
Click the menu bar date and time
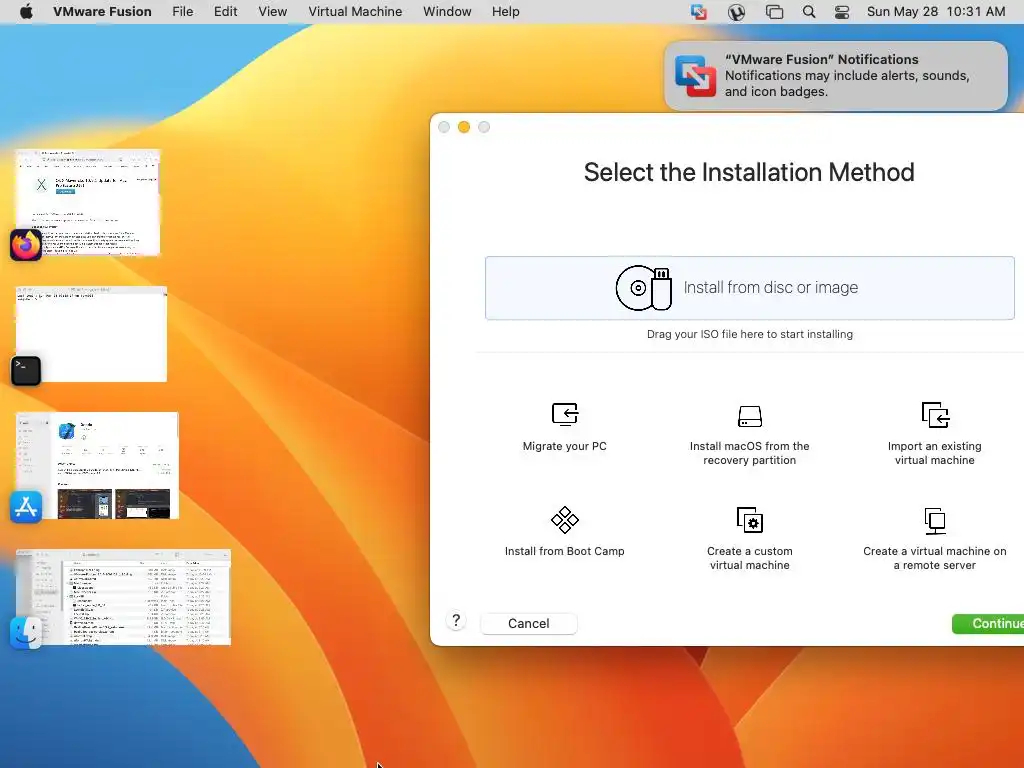[936, 12]
